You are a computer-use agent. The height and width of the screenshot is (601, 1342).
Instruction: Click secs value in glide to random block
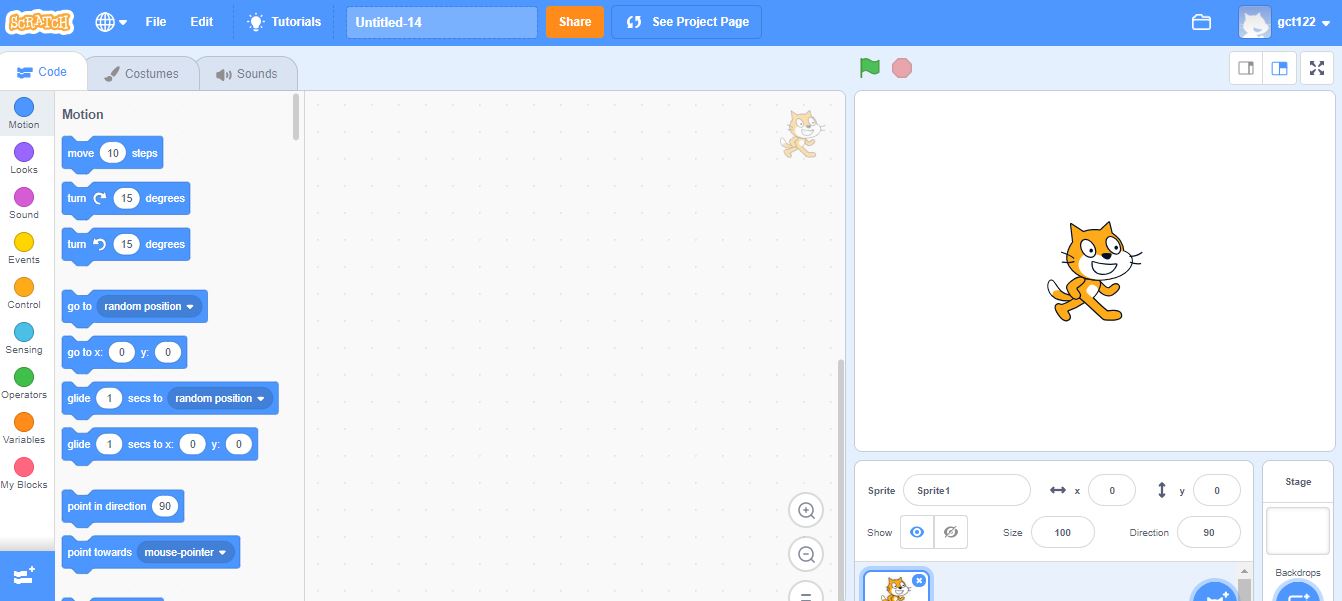109,398
